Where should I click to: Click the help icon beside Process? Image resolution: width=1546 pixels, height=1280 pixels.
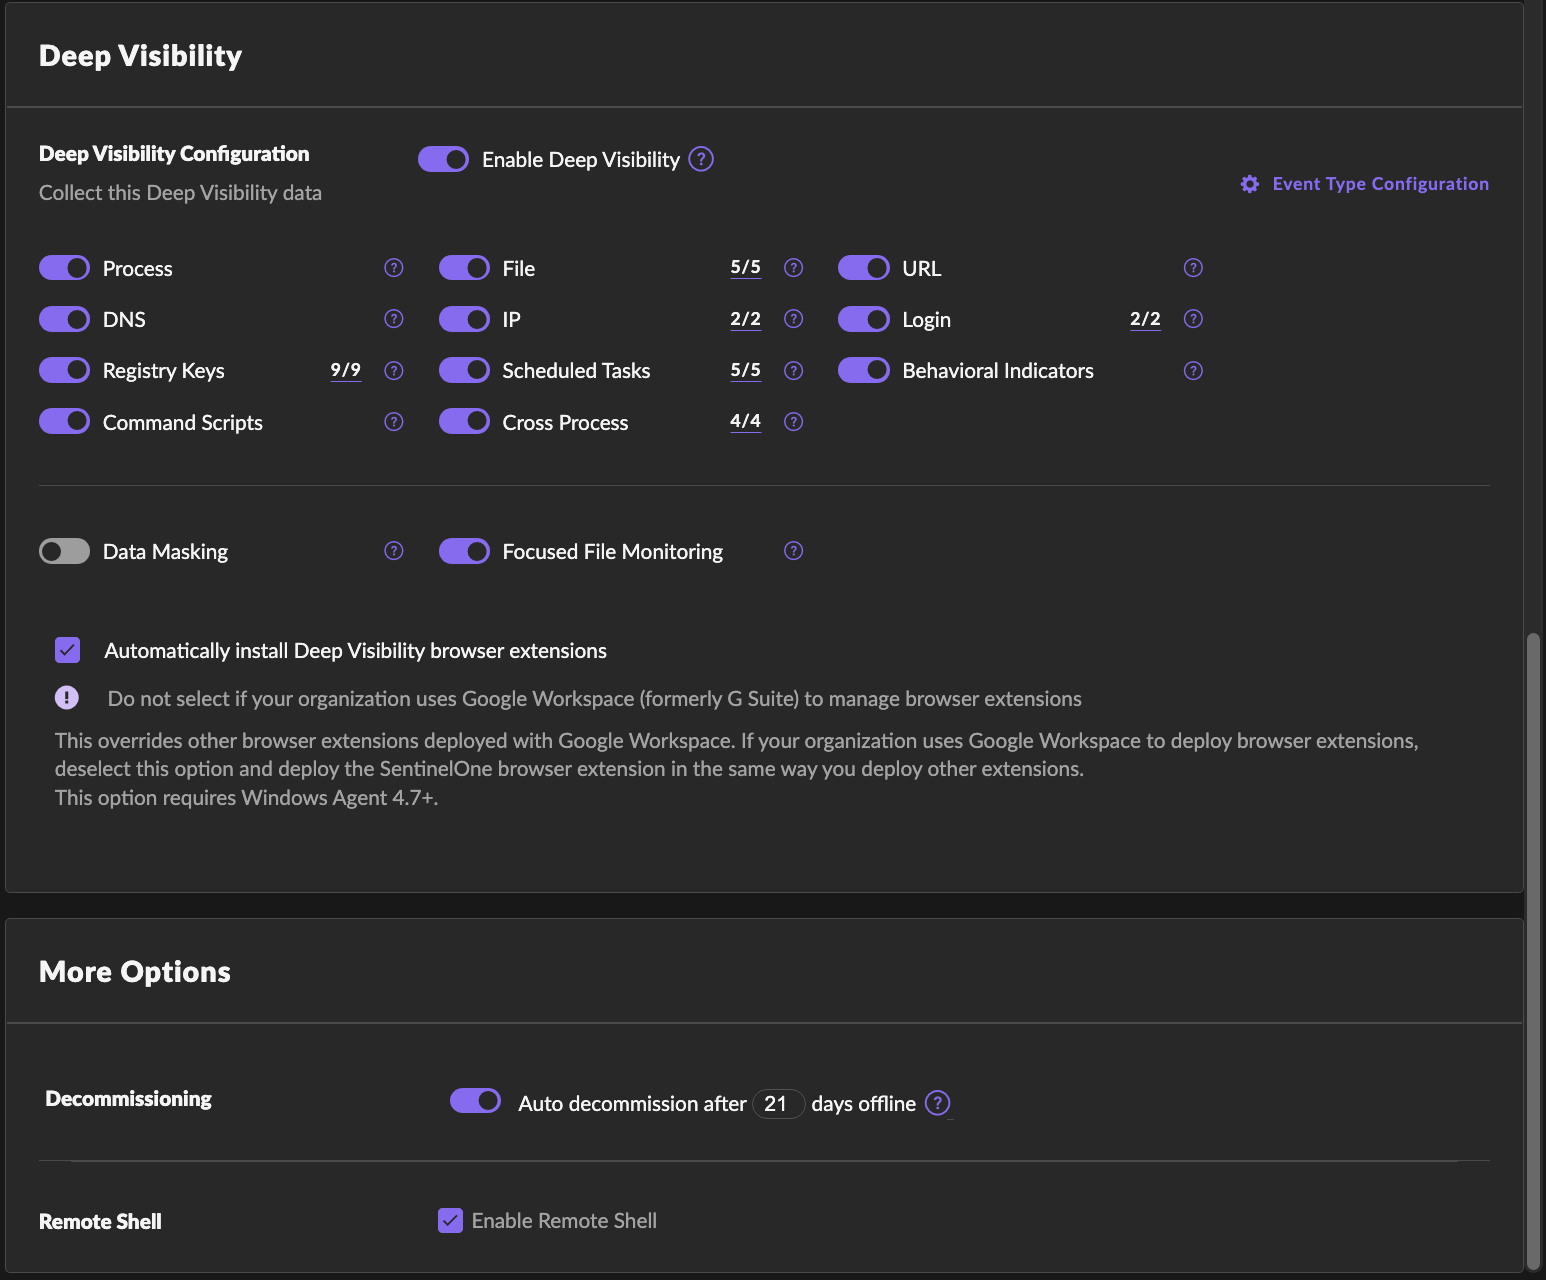tap(394, 268)
